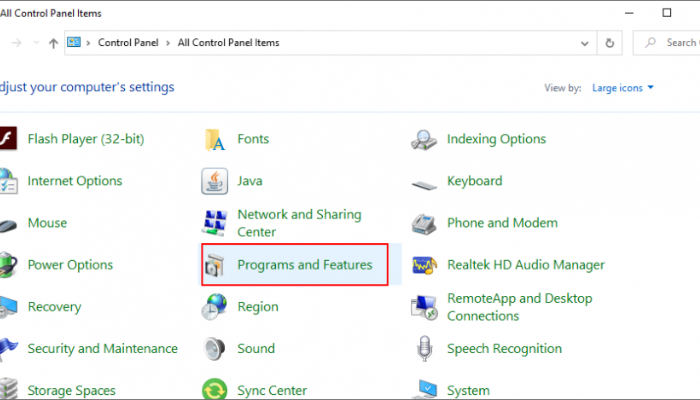Click the Control Panel icon in address bar
The image size is (700, 400).
(x=74, y=42)
